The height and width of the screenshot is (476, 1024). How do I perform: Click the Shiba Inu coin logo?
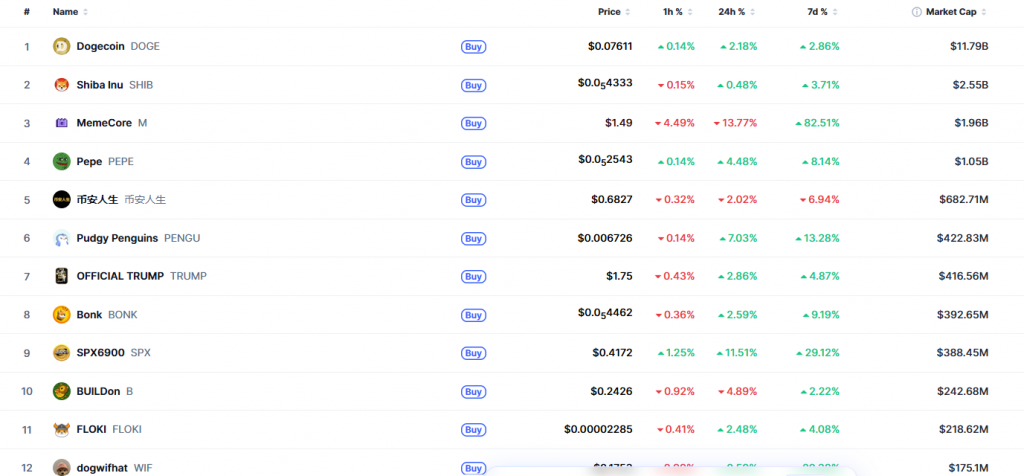coord(61,85)
